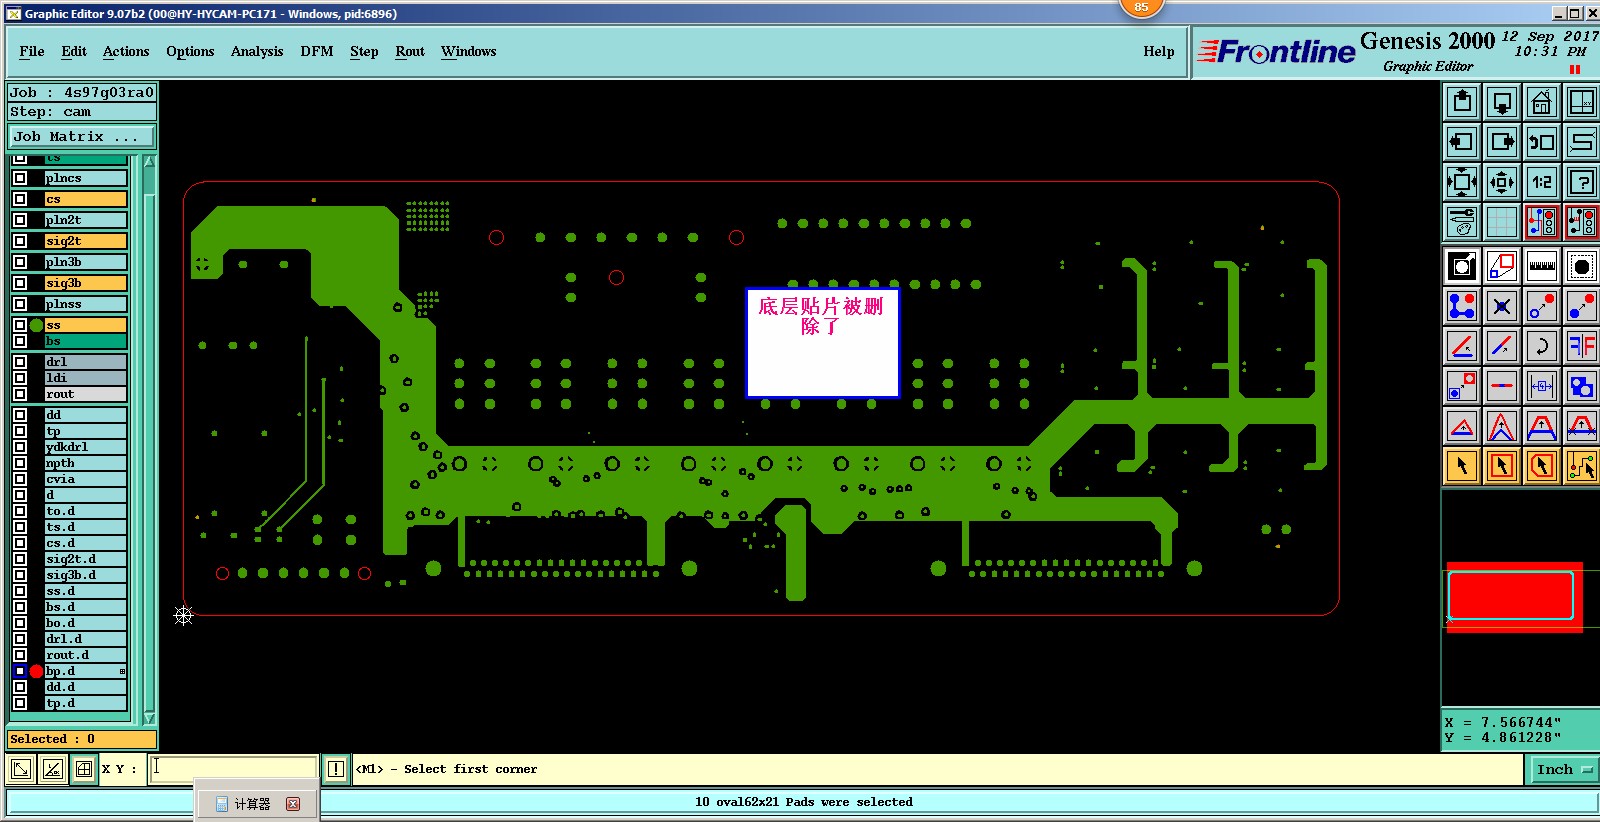Open the Inch units dropdown
Viewport: 1600px width, 822px height.
point(1564,769)
